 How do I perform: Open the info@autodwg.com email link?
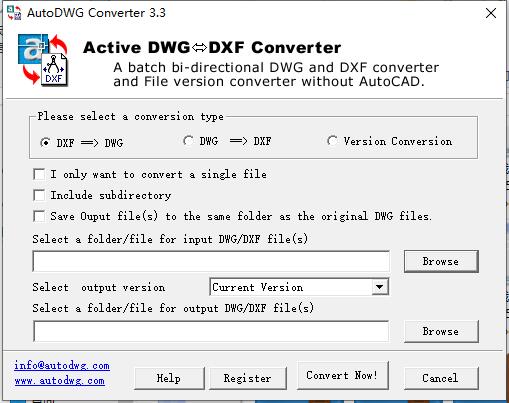(x=62, y=366)
